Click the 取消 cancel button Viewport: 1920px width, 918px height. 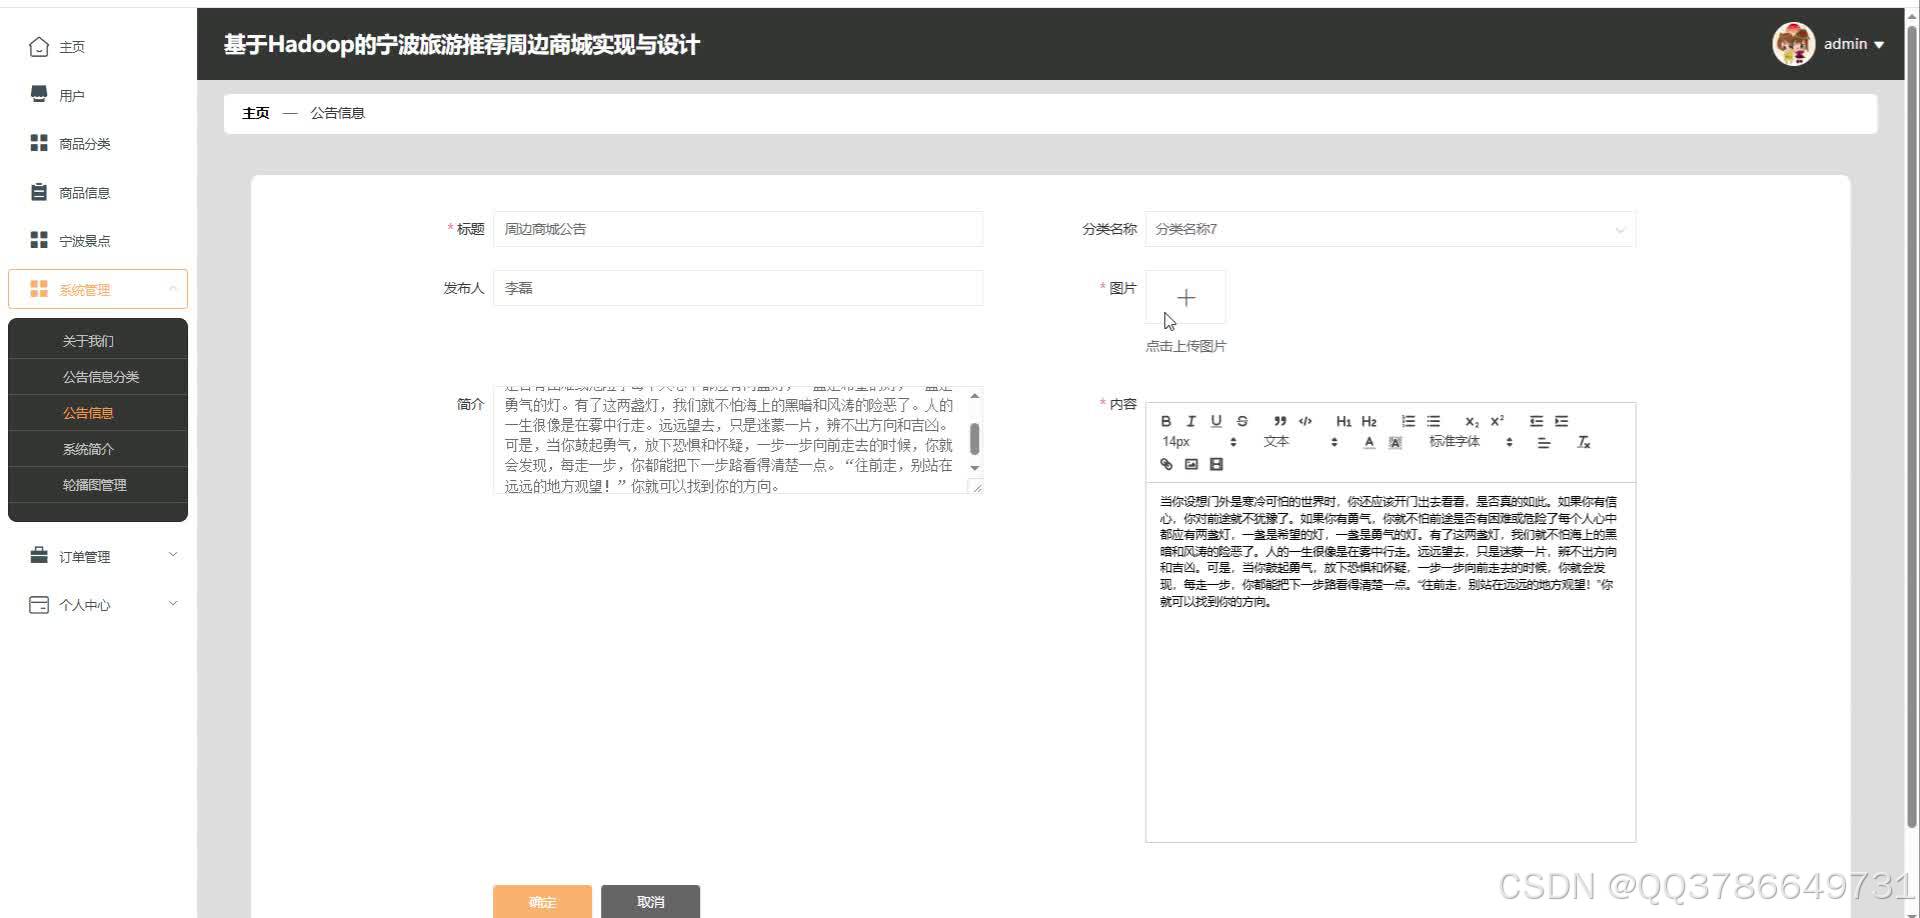tap(650, 901)
